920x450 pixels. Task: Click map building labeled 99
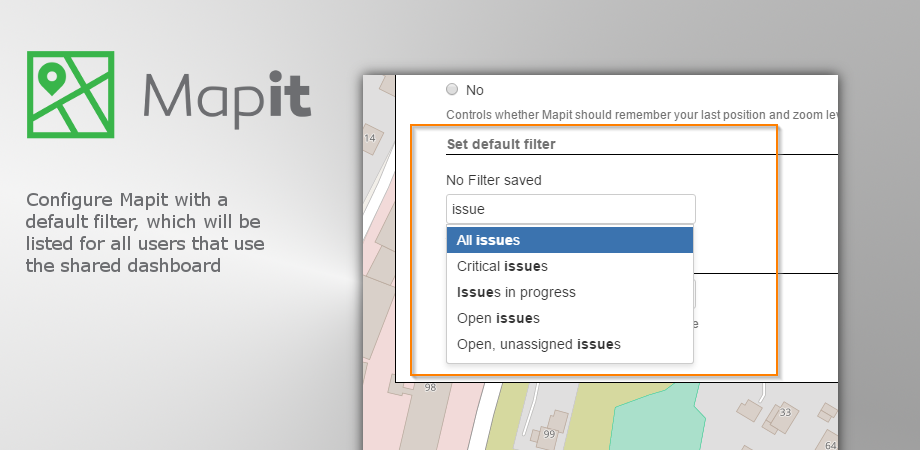click(x=549, y=434)
